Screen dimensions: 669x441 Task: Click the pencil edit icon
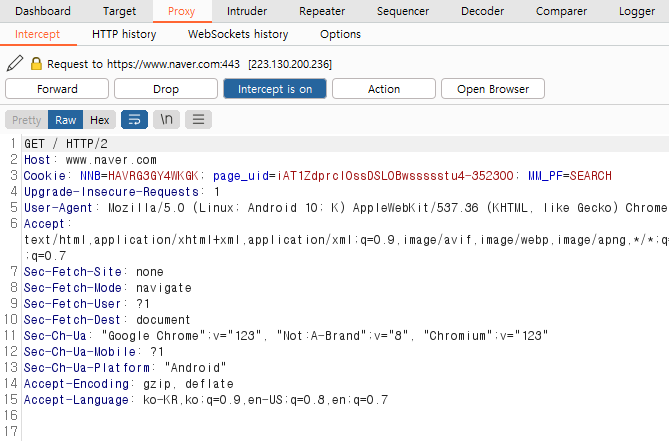point(15,64)
